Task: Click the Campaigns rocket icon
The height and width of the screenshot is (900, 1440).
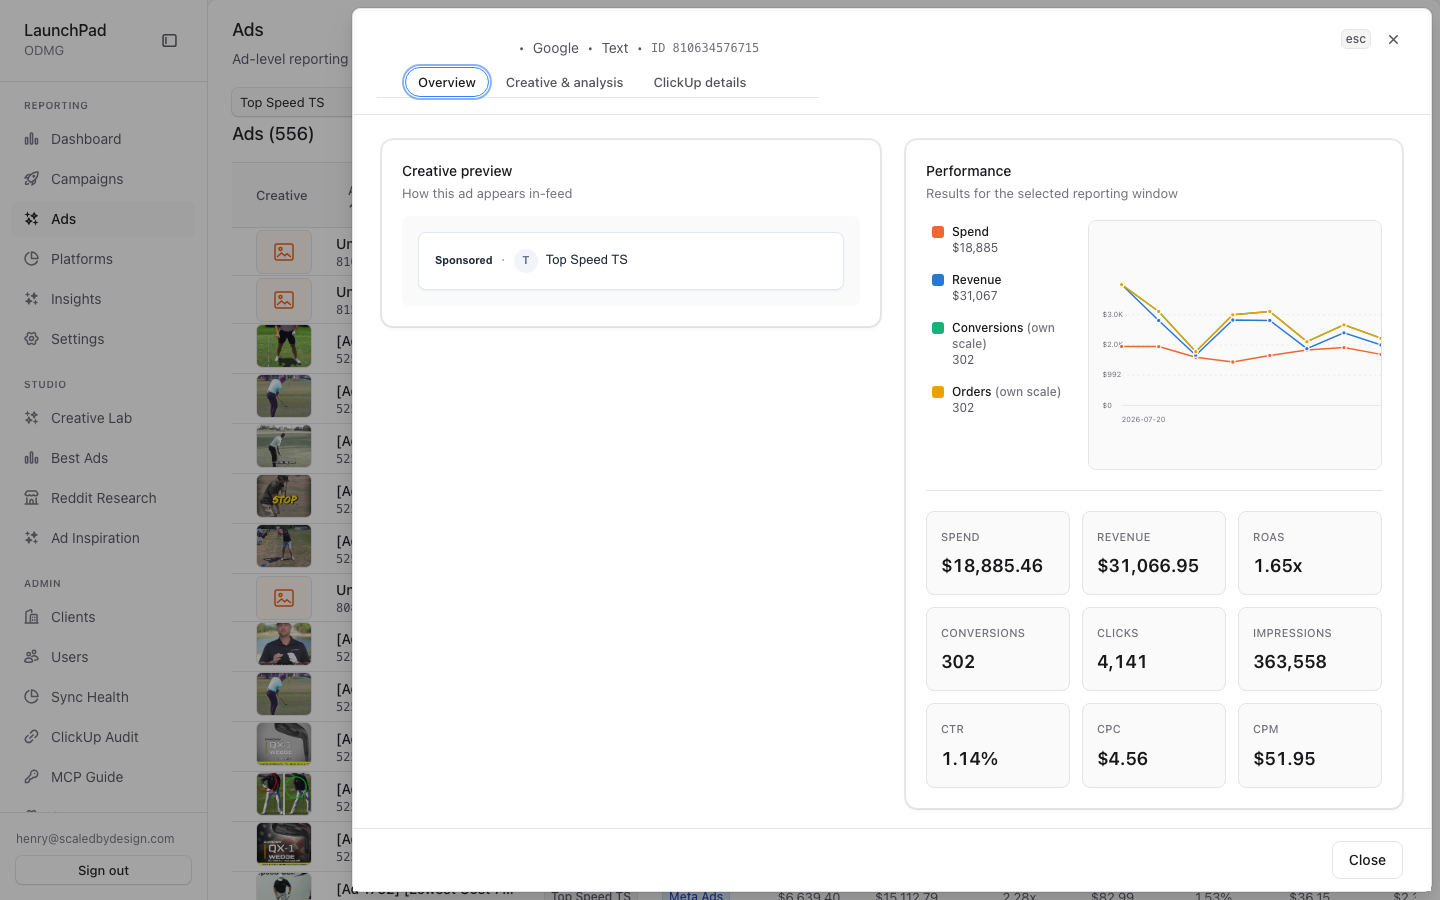Action: coord(32,179)
